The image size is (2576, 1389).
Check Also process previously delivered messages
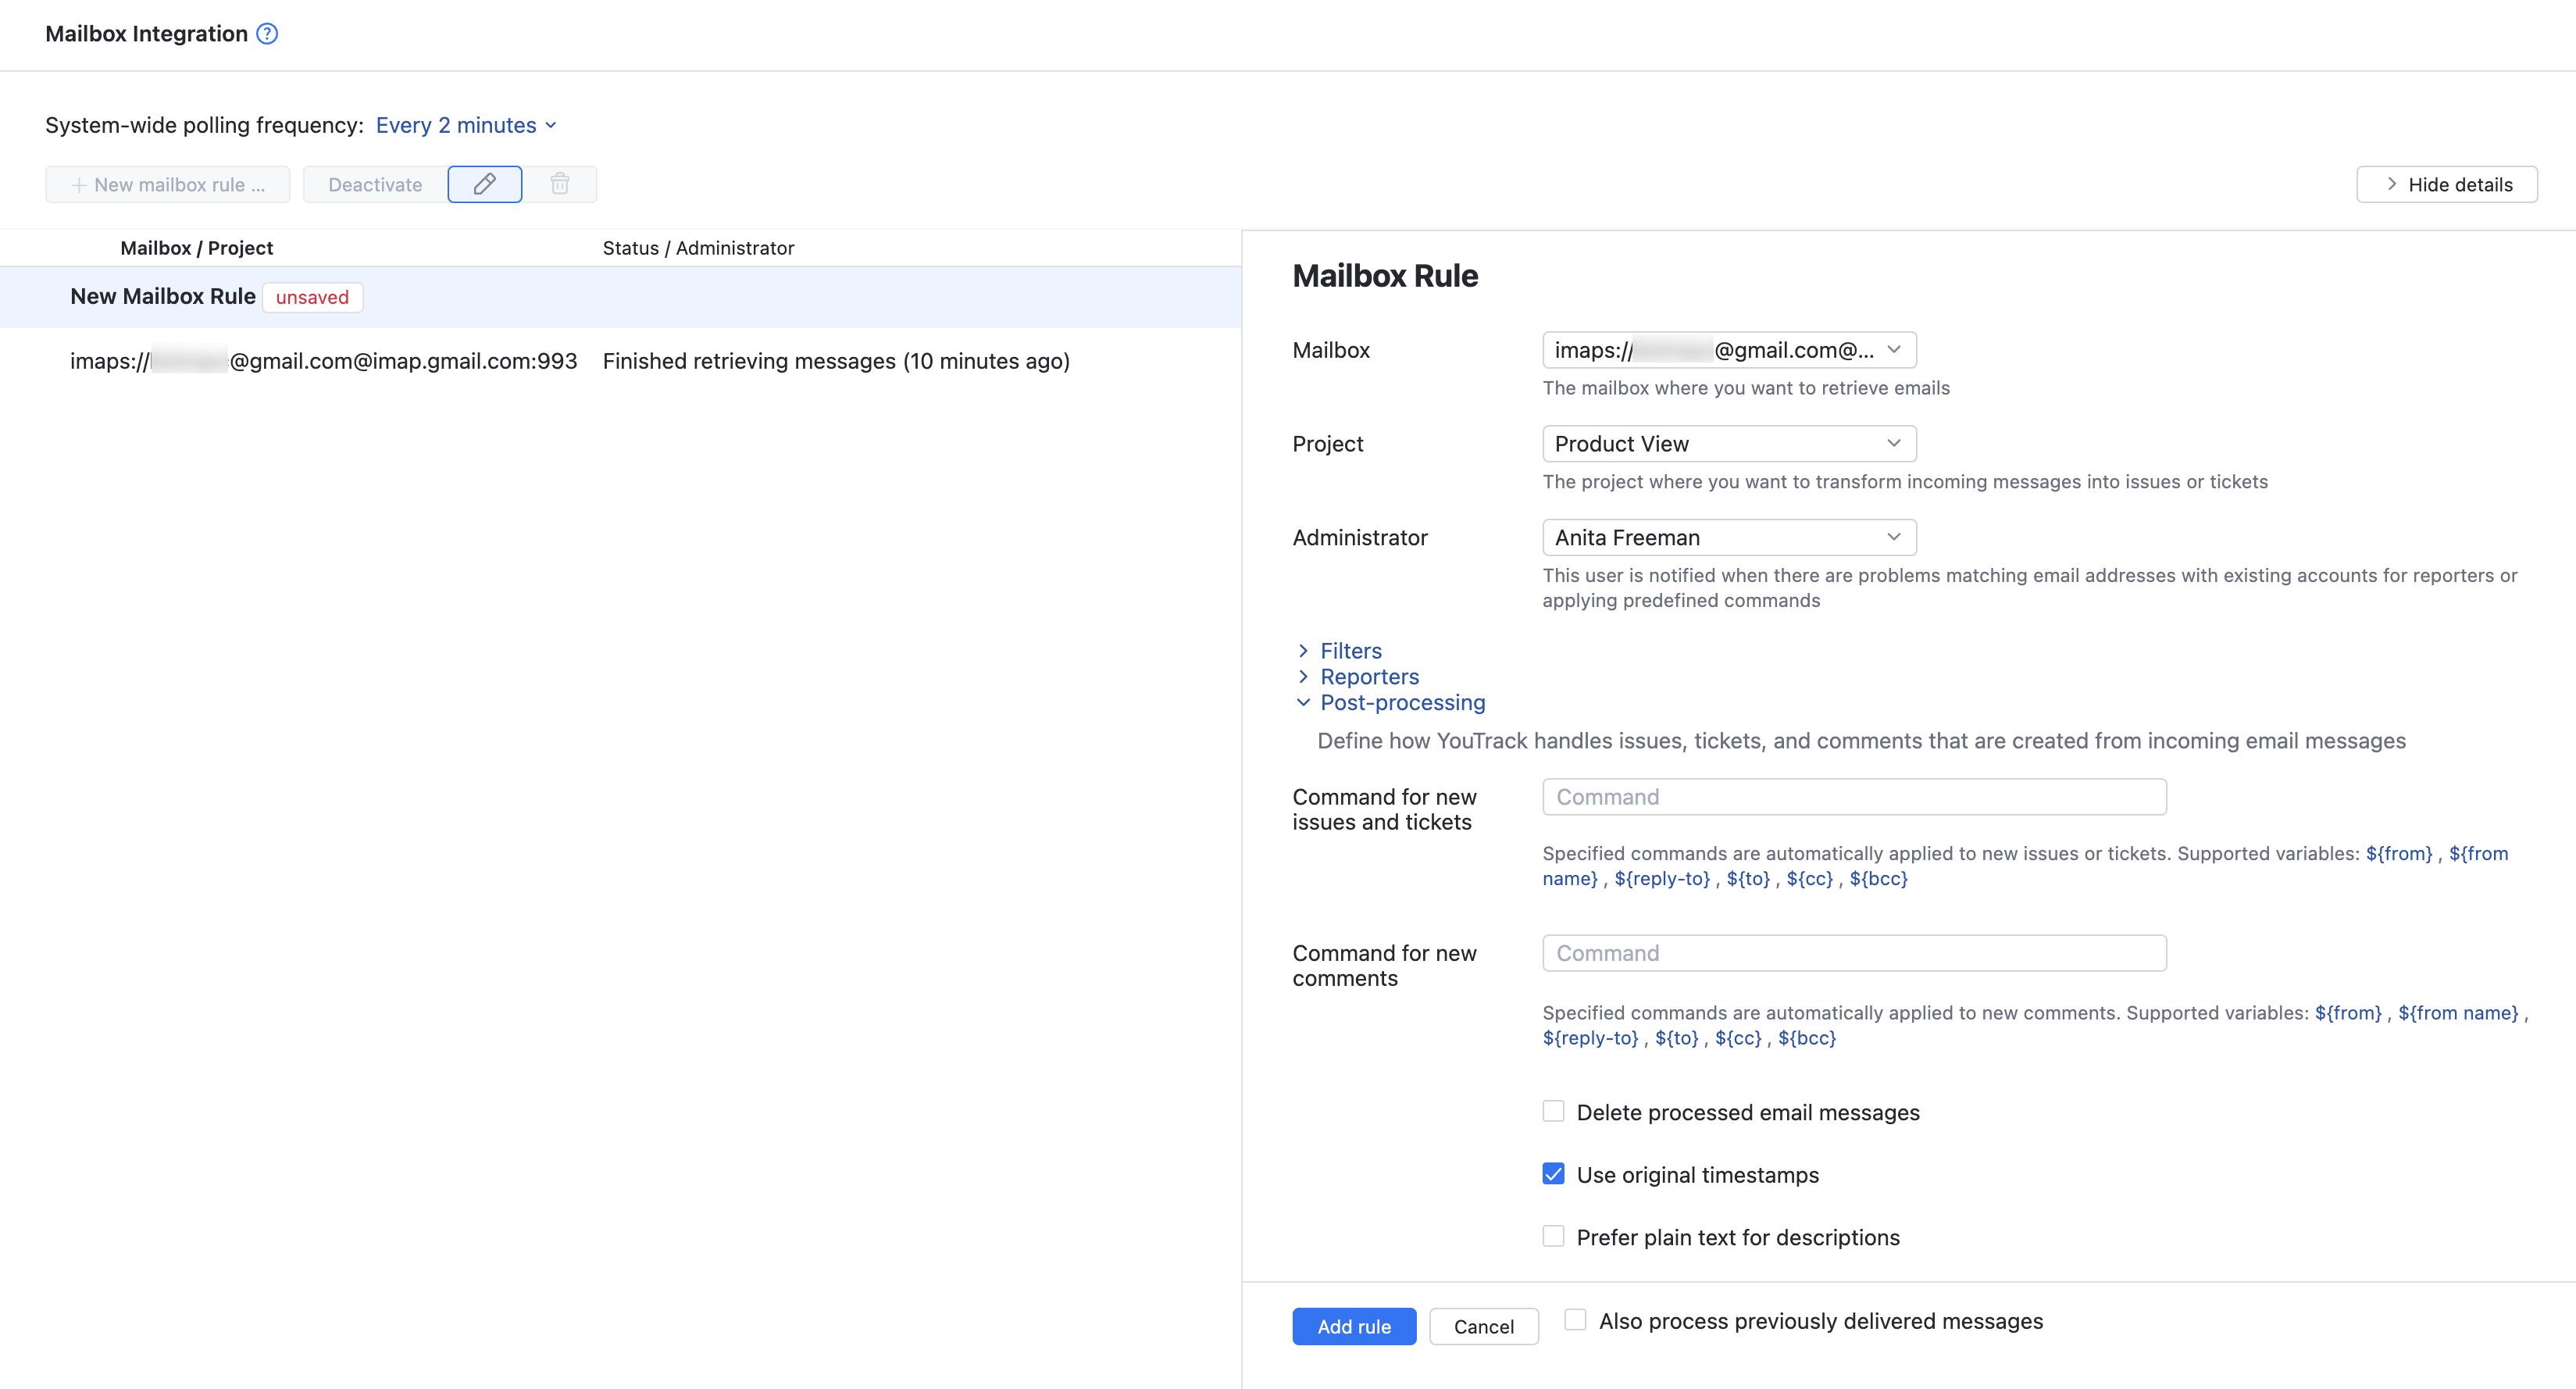click(x=1575, y=1320)
